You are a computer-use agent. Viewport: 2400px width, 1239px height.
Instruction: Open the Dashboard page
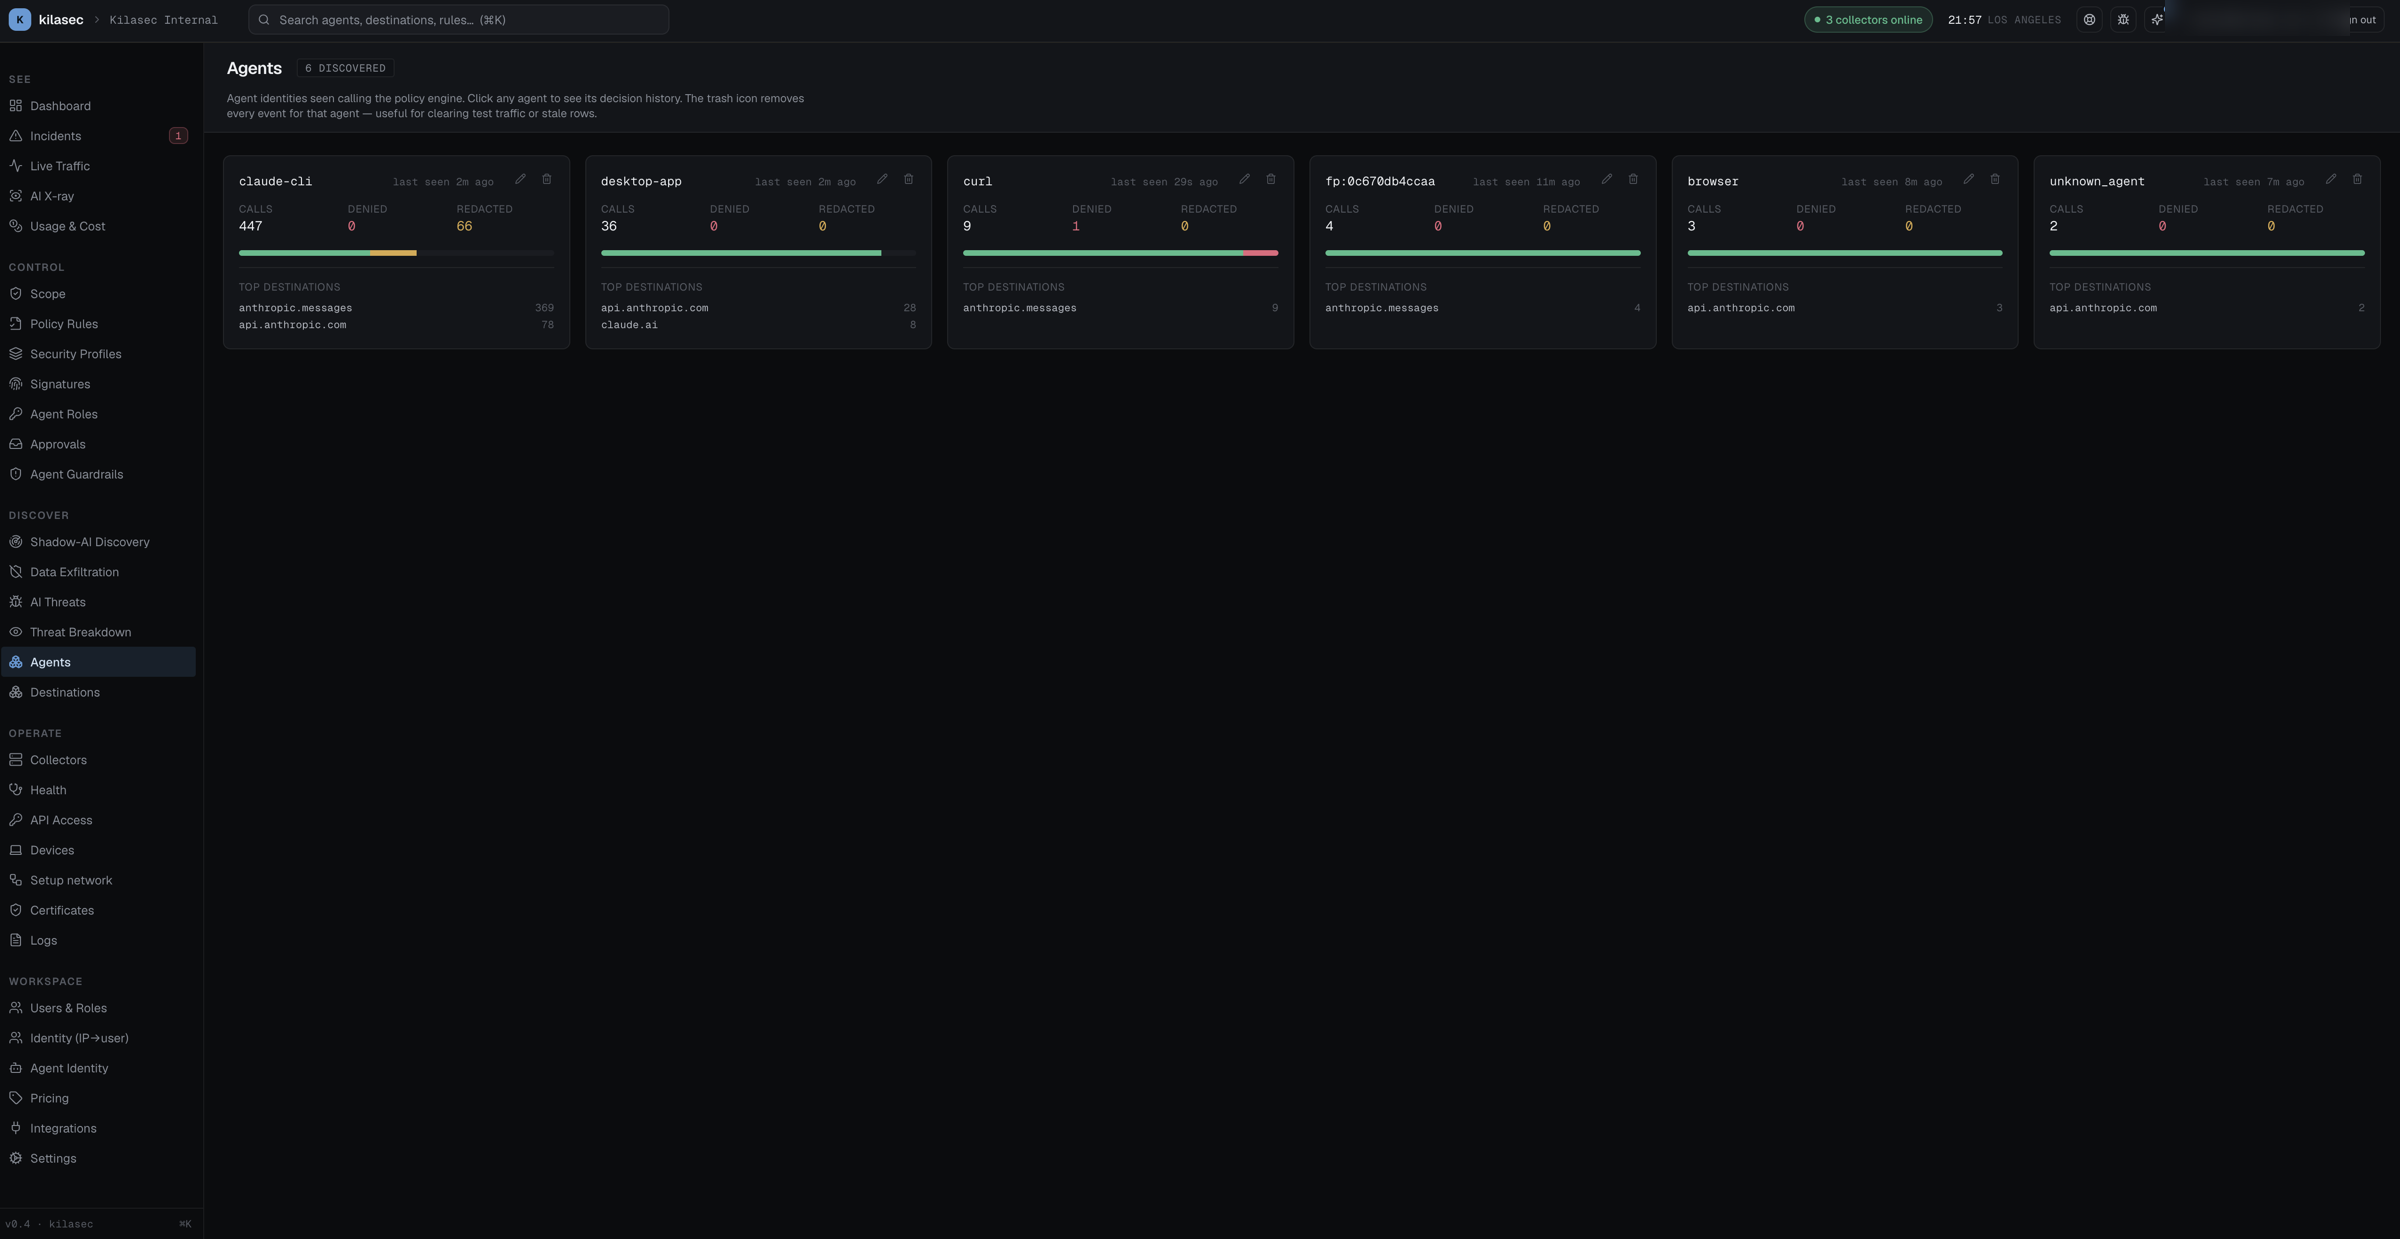98,106
